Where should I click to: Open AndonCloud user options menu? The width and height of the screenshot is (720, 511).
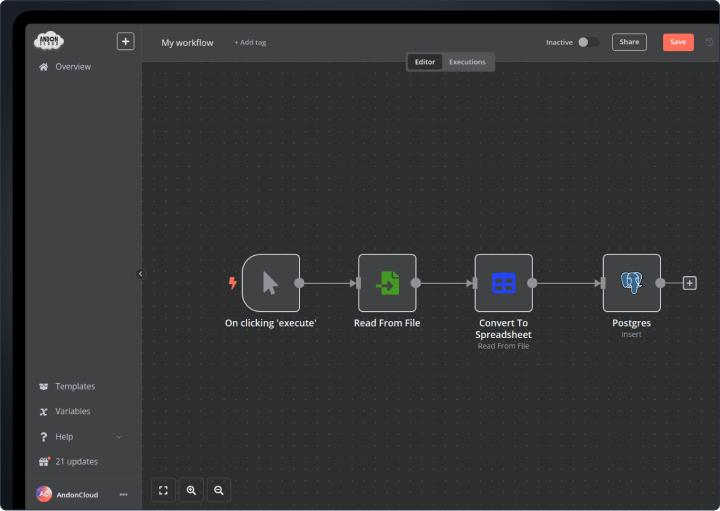pos(124,494)
